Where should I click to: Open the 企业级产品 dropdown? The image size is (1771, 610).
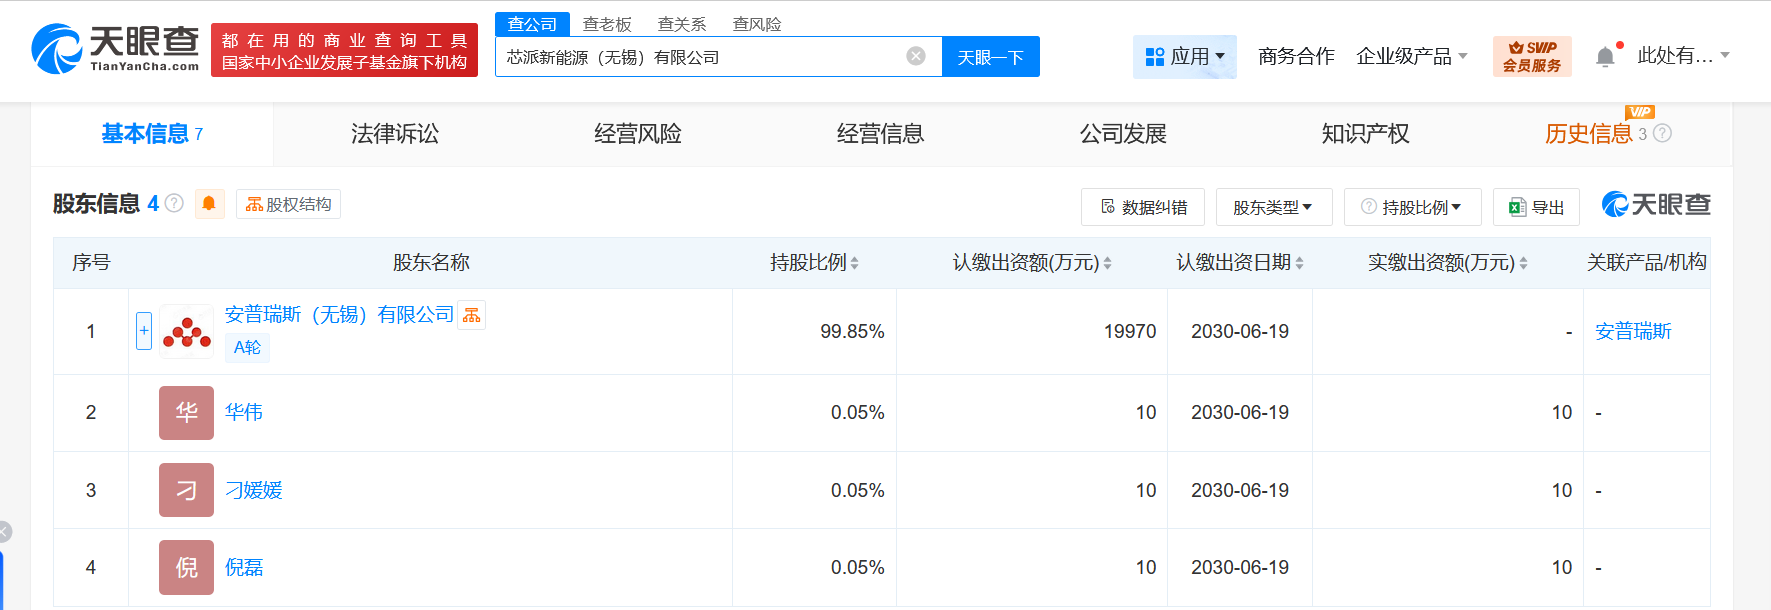pyautogui.click(x=1412, y=57)
